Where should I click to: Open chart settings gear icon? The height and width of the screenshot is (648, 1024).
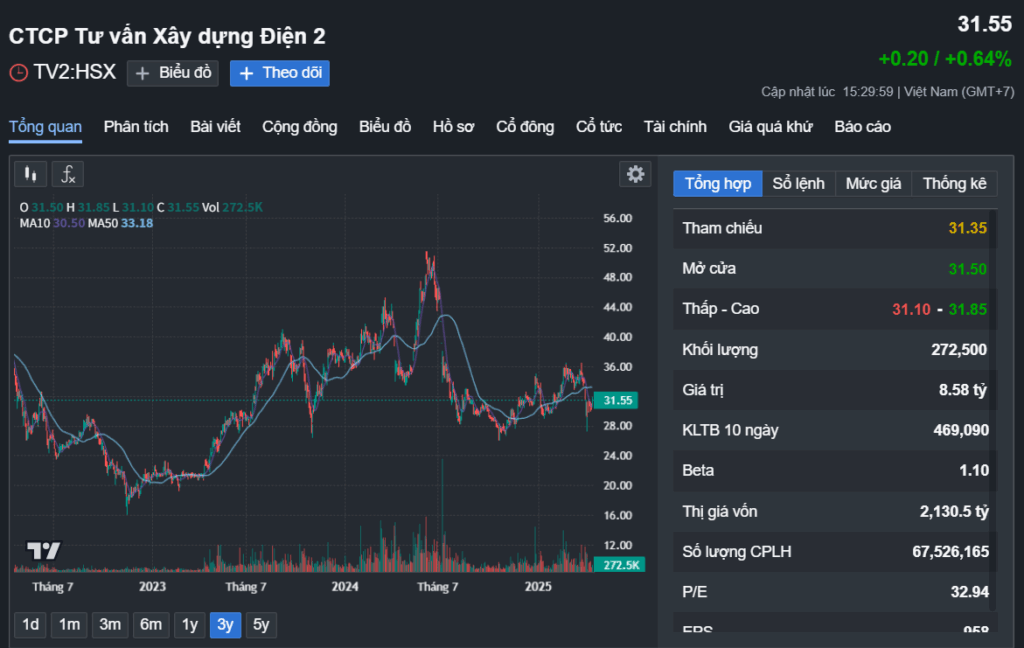coord(635,174)
